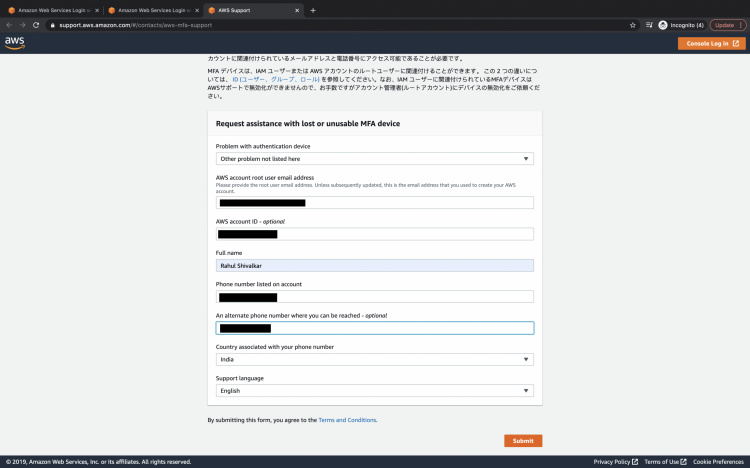Click the browser back arrow
The image size is (750, 468).
[x=8, y=25]
